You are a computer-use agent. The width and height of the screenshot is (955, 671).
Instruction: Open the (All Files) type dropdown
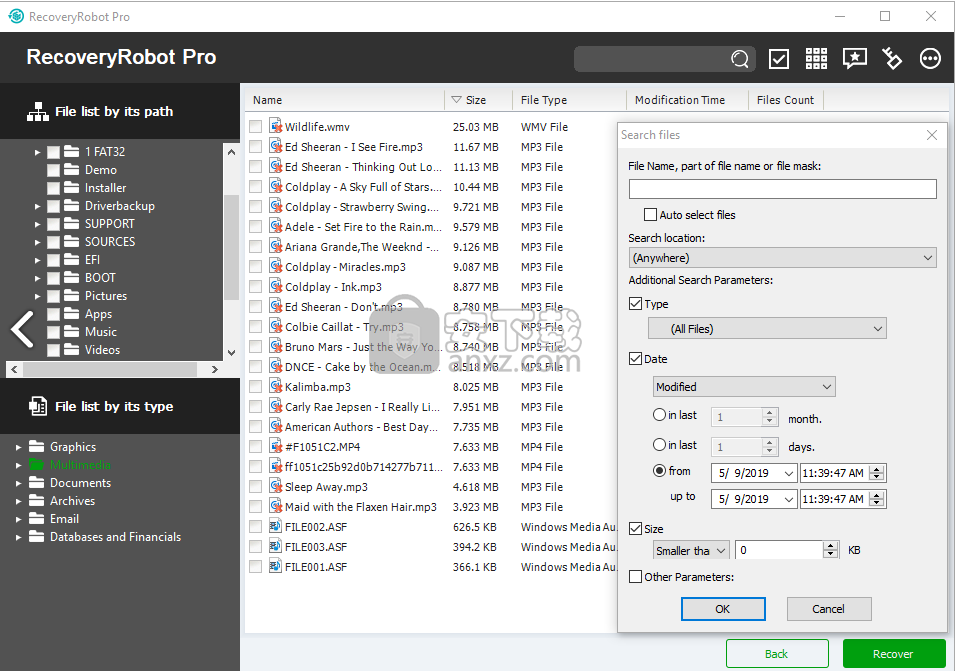tap(767, 329)
